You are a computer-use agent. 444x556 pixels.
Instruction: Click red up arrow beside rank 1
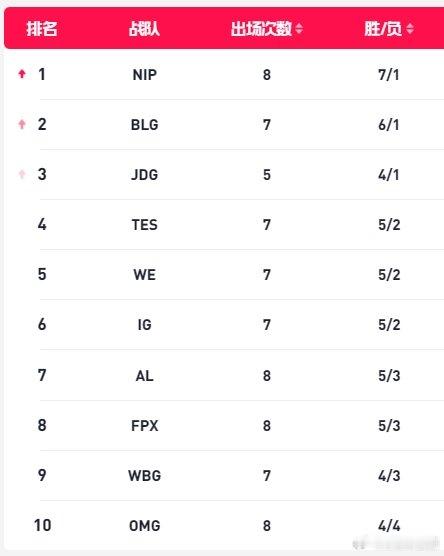[x=22, y=74]
